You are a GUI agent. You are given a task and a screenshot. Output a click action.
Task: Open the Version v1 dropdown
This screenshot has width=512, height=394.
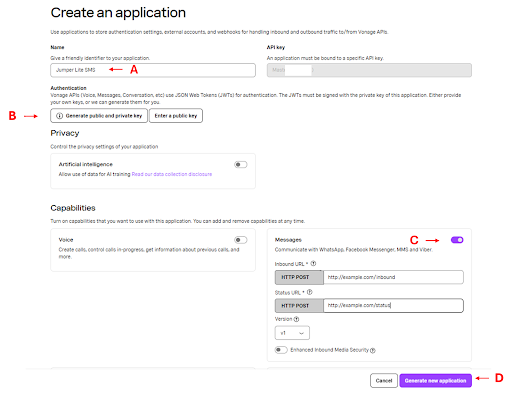(292, 333)
